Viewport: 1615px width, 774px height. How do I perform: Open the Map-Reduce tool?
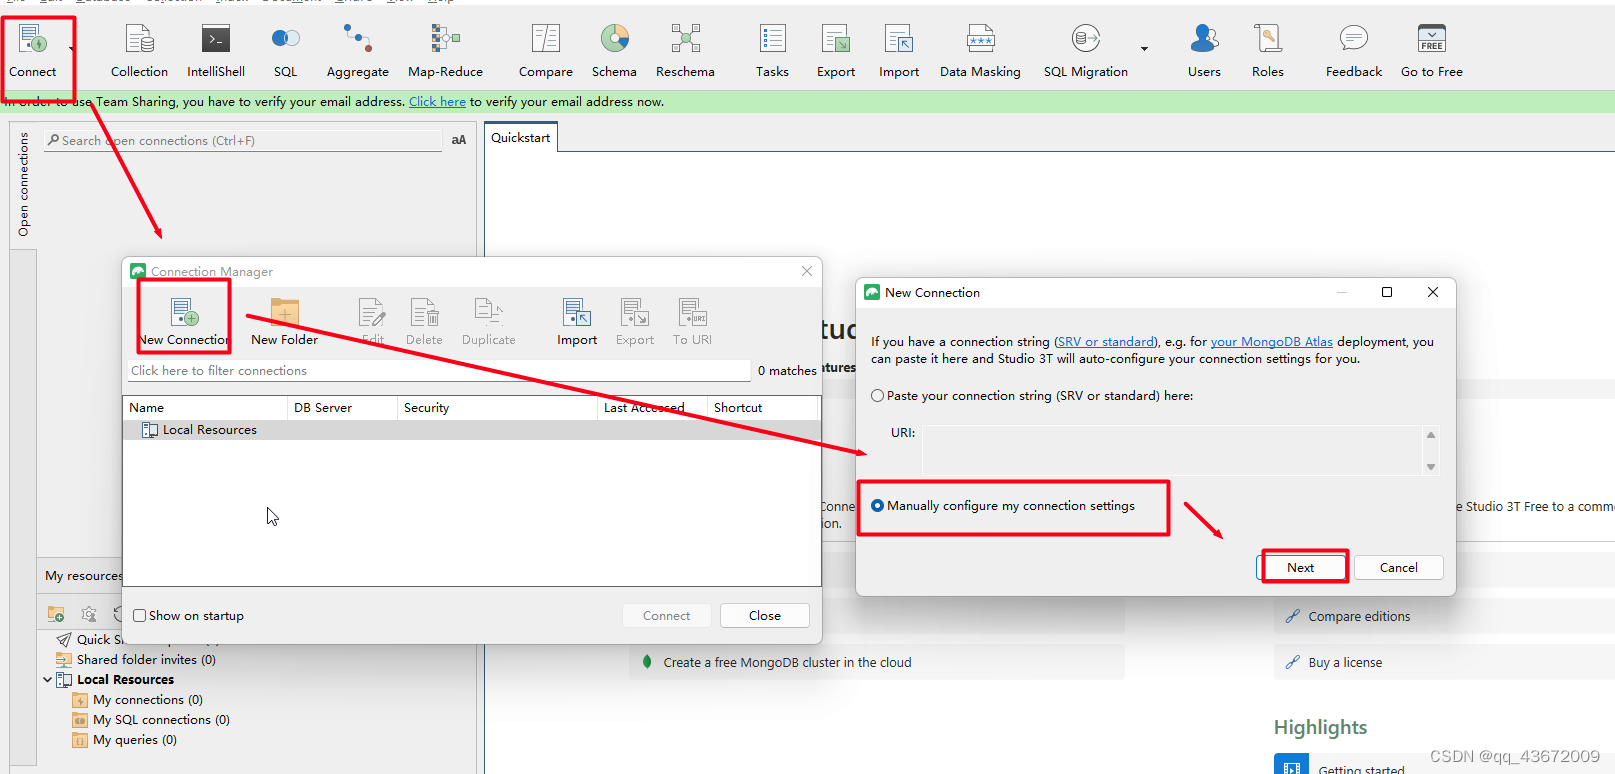tap(445, 52)
